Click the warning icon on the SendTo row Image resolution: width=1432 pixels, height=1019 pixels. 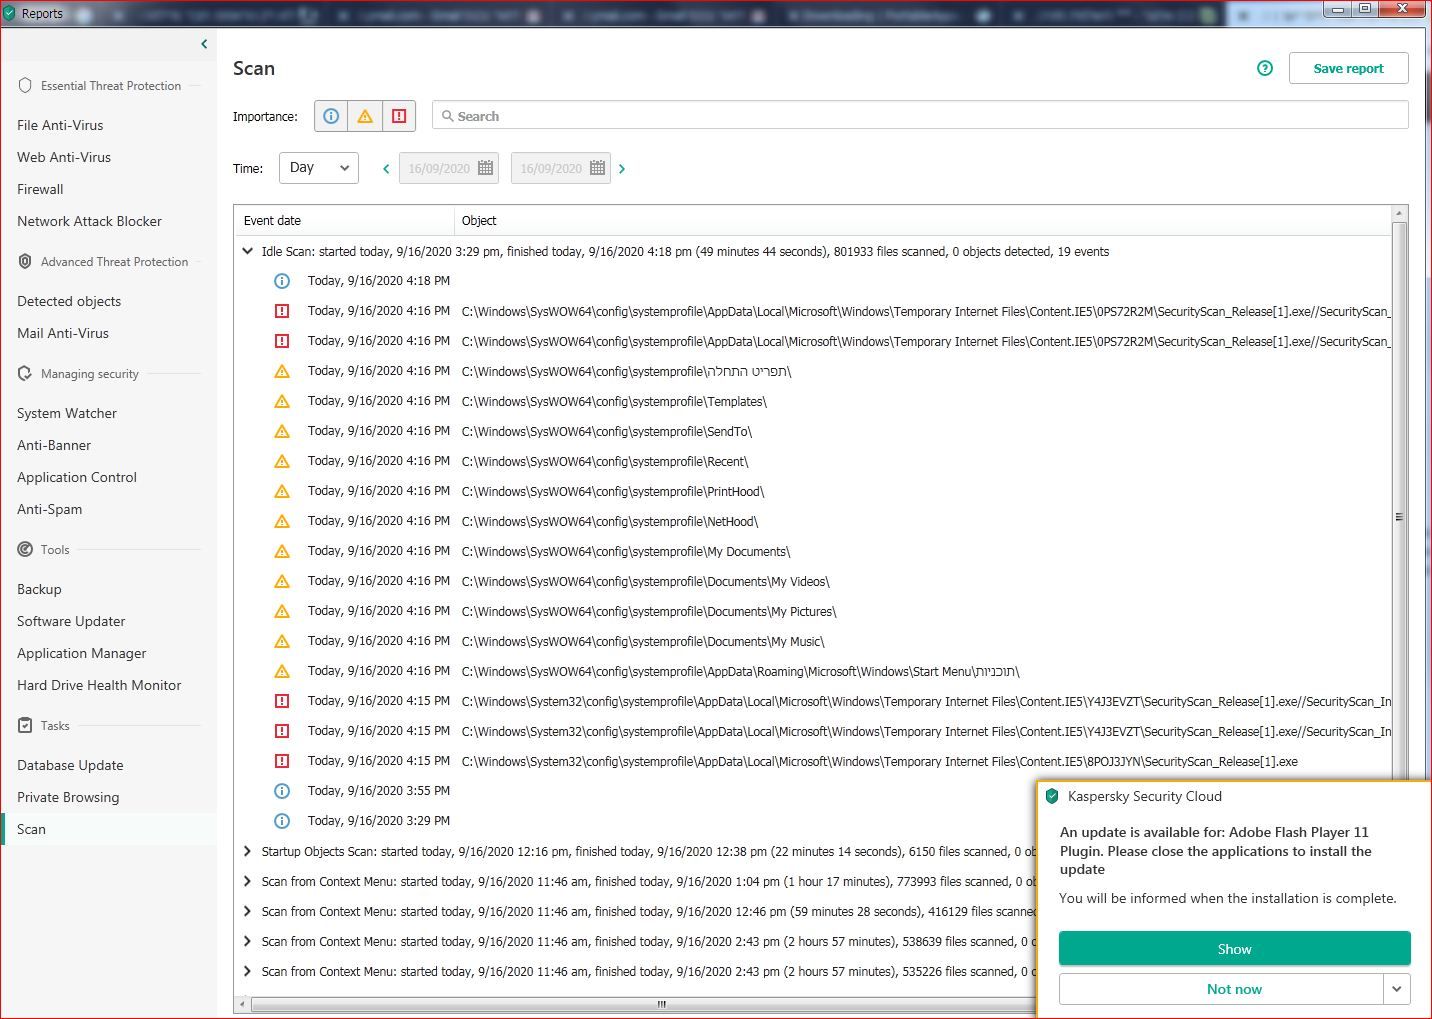click(282, 431)
